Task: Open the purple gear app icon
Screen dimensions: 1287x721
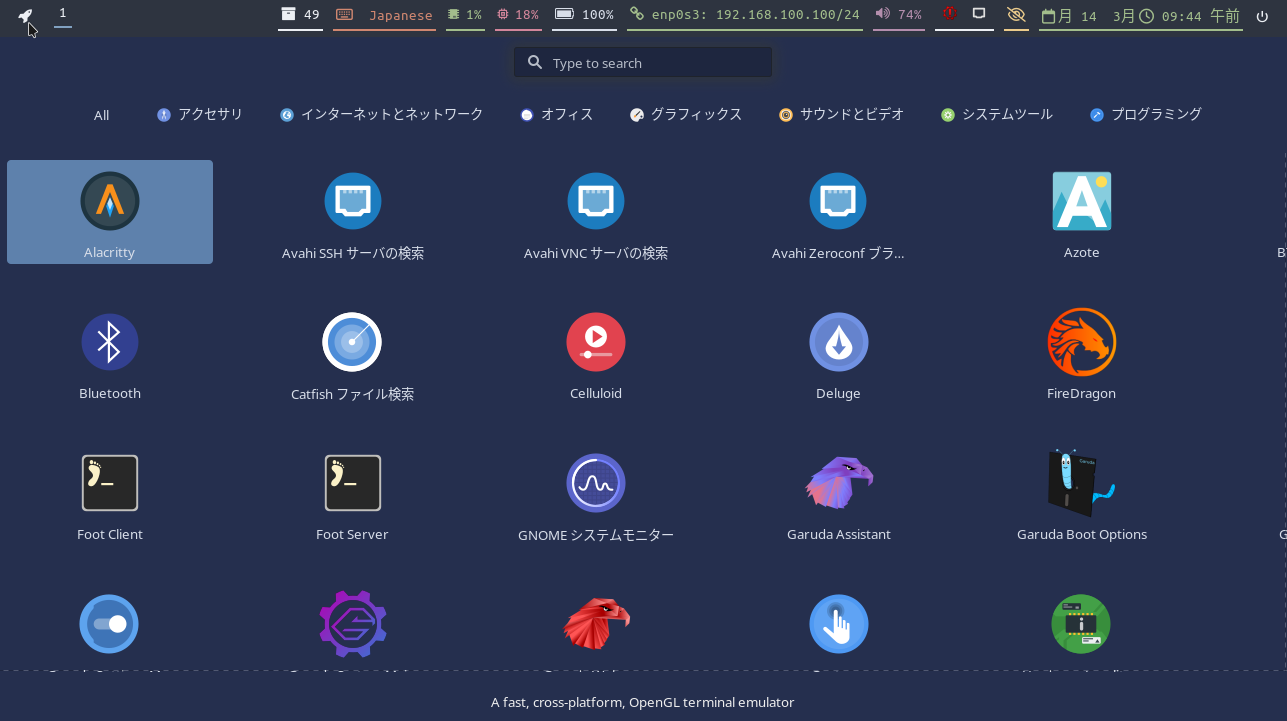Action: pos(353,624)
